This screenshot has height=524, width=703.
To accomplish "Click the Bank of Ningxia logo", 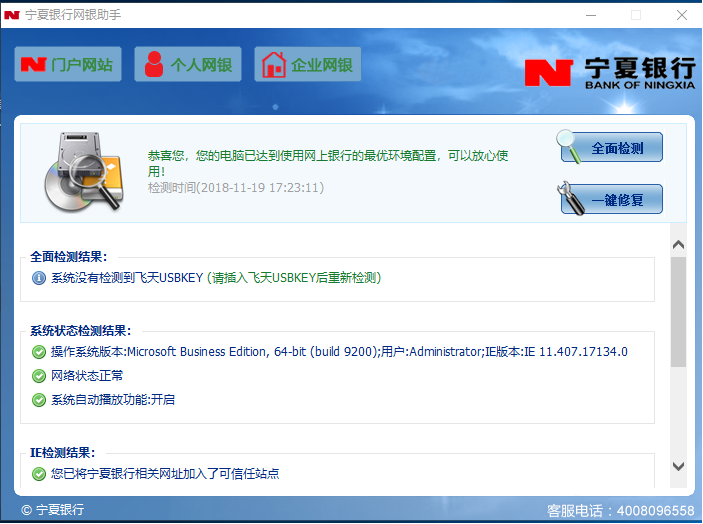I will click(x=610, y=73).
